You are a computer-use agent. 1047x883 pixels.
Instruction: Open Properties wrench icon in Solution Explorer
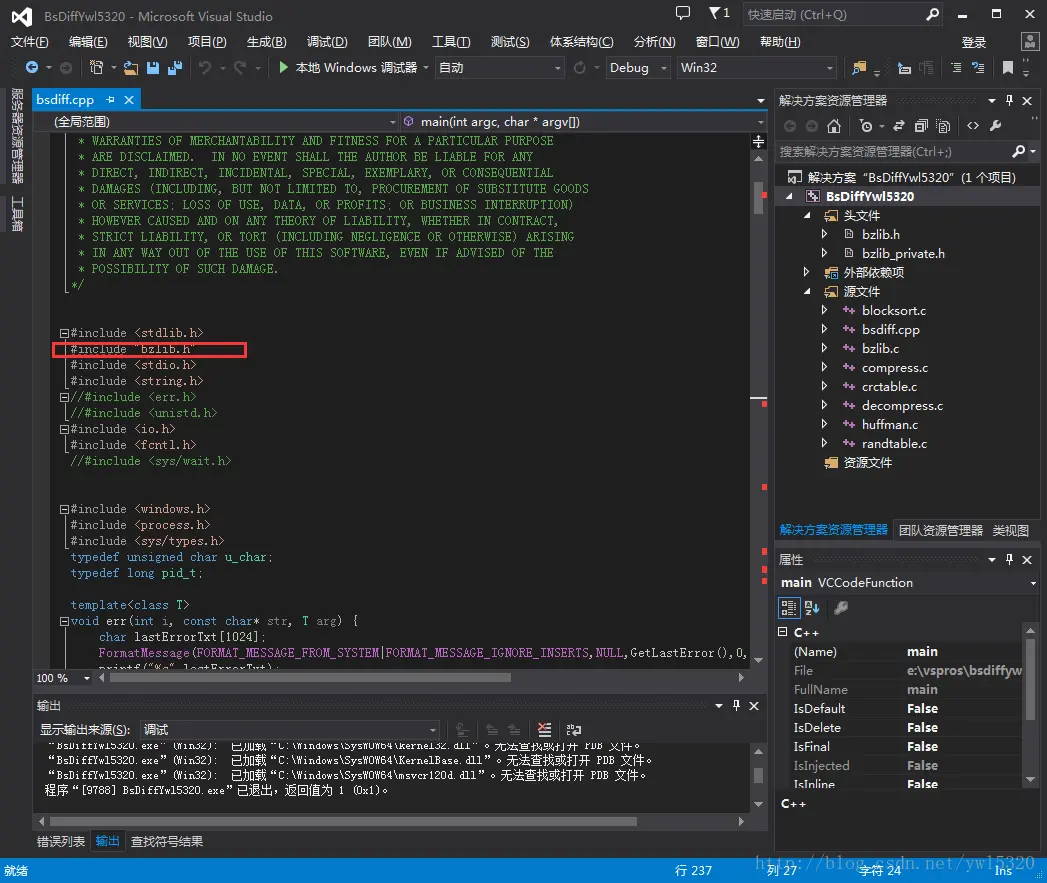click(995, 126)
